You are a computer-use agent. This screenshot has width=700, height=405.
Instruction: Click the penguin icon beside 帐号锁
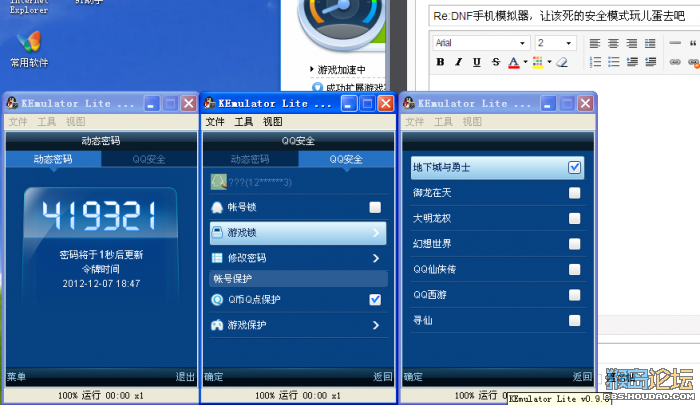217,207
